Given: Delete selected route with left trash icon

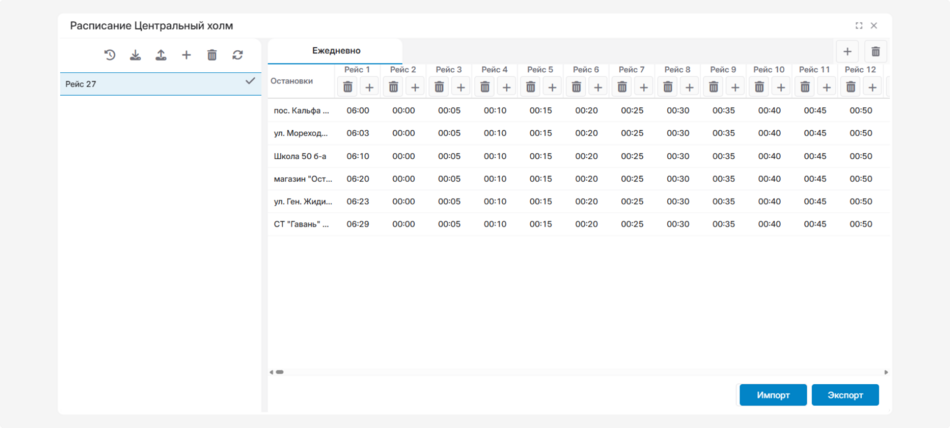Looking at the screenshot, I should [x=212, y=55].
